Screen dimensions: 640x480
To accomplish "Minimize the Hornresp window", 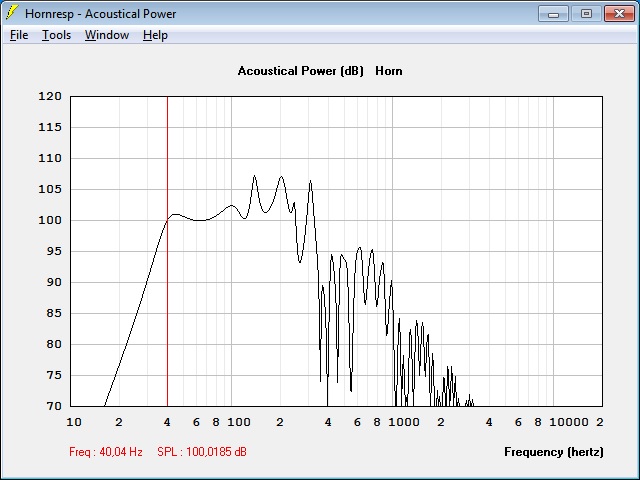I will coord(553,14).
